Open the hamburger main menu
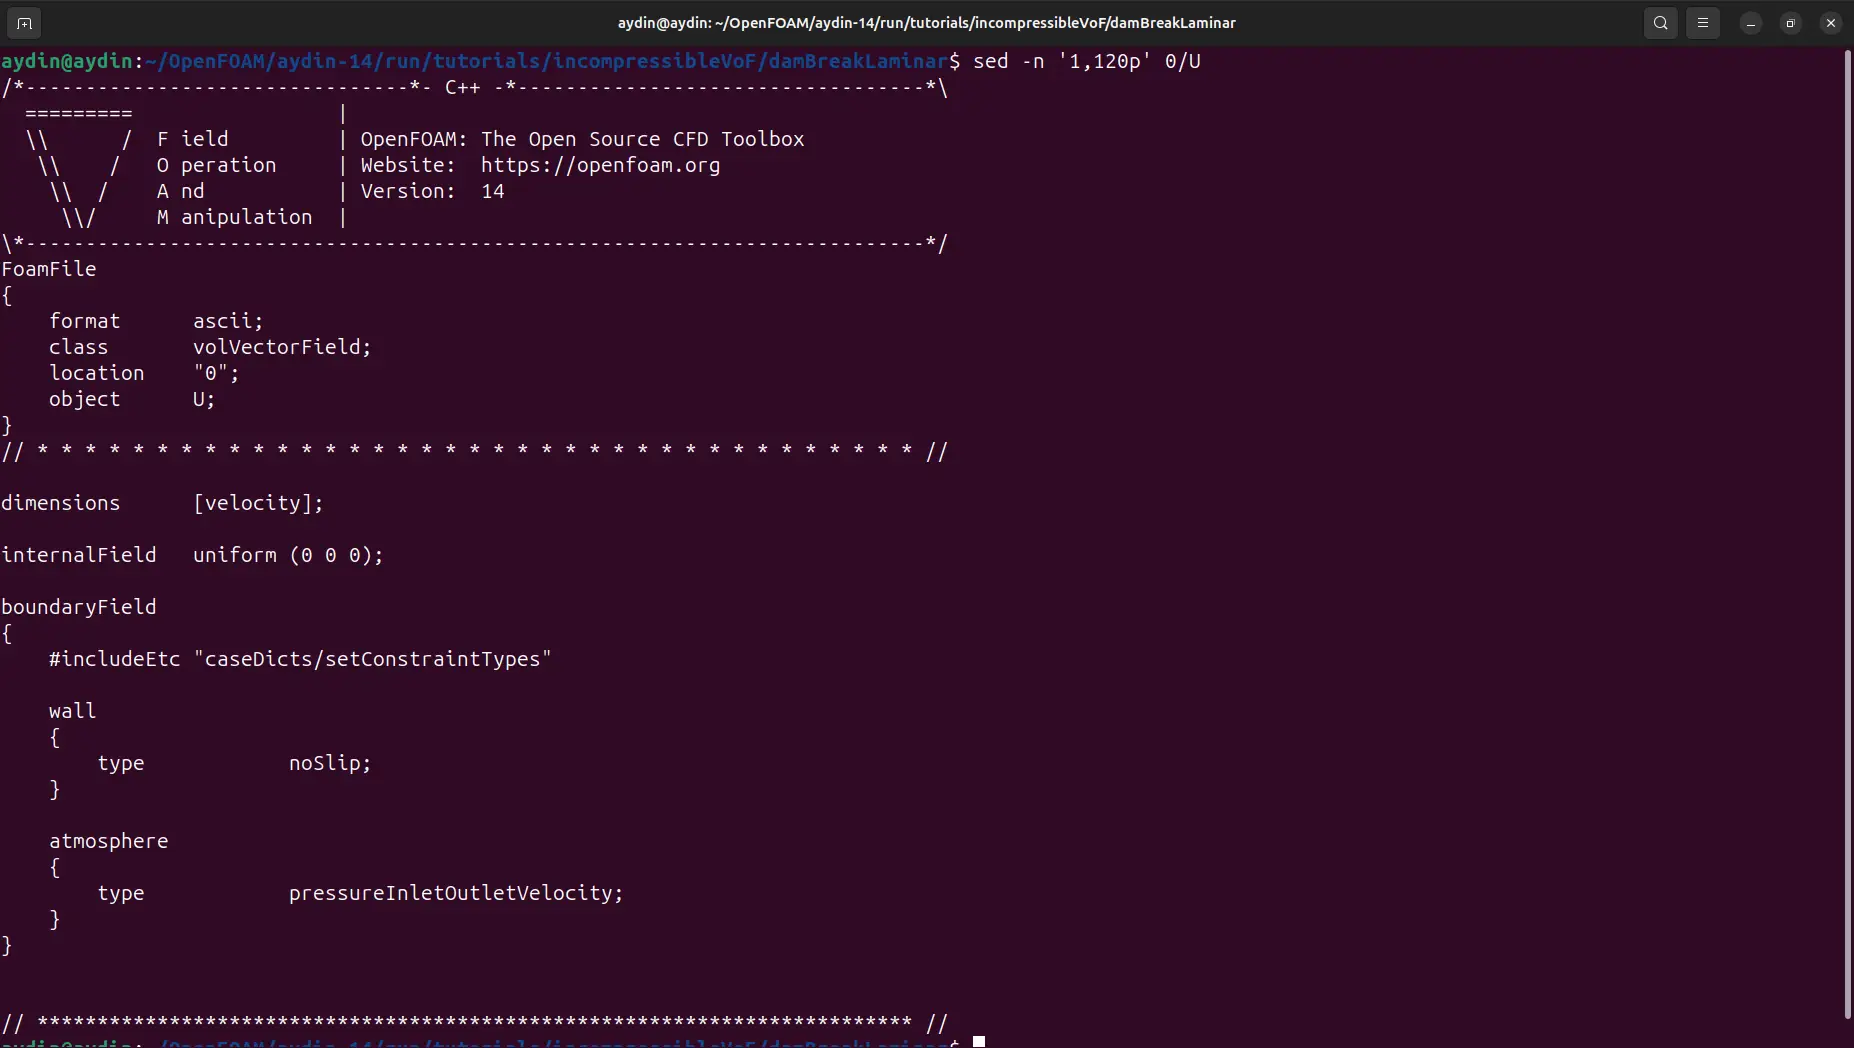1854x1048 pixels. tap(1703, 23)
